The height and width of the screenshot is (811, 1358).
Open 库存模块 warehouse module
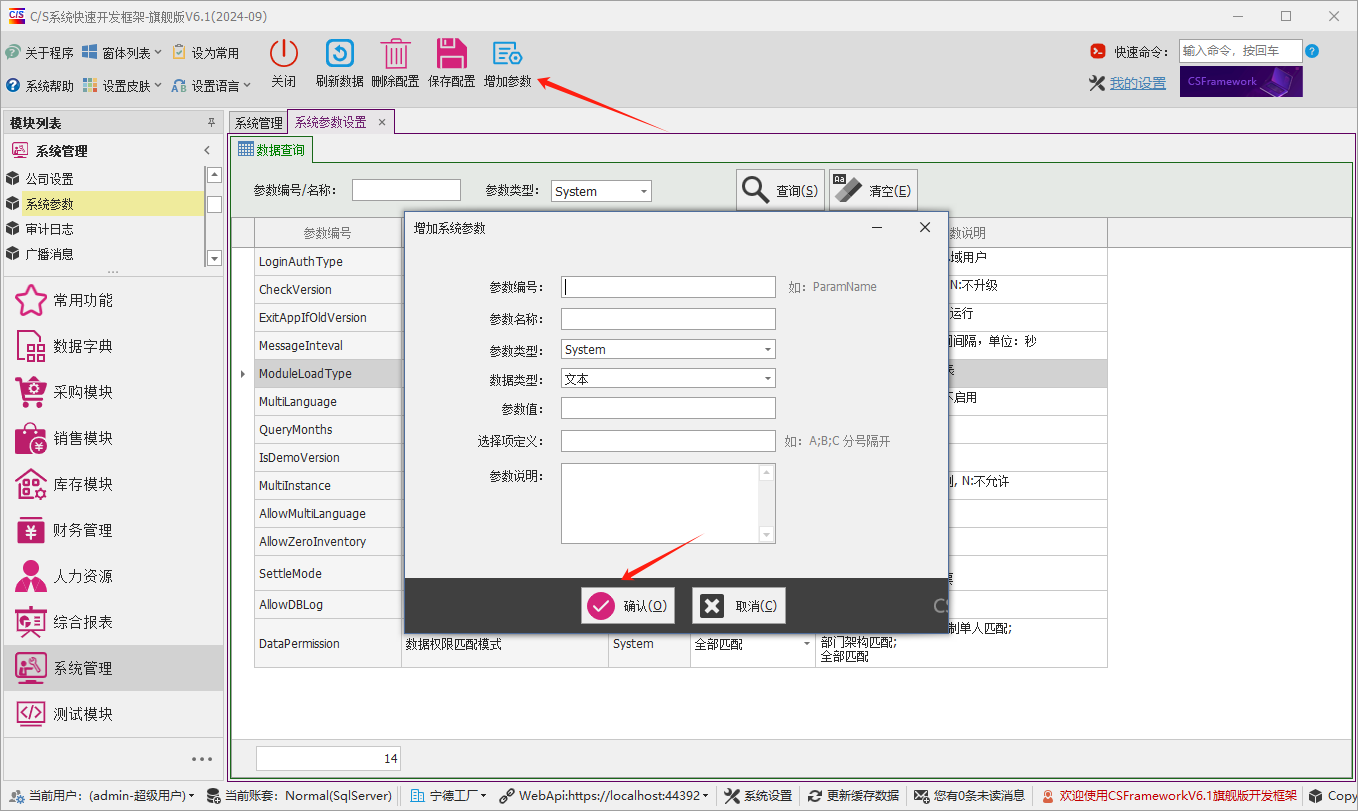[113, 484]
